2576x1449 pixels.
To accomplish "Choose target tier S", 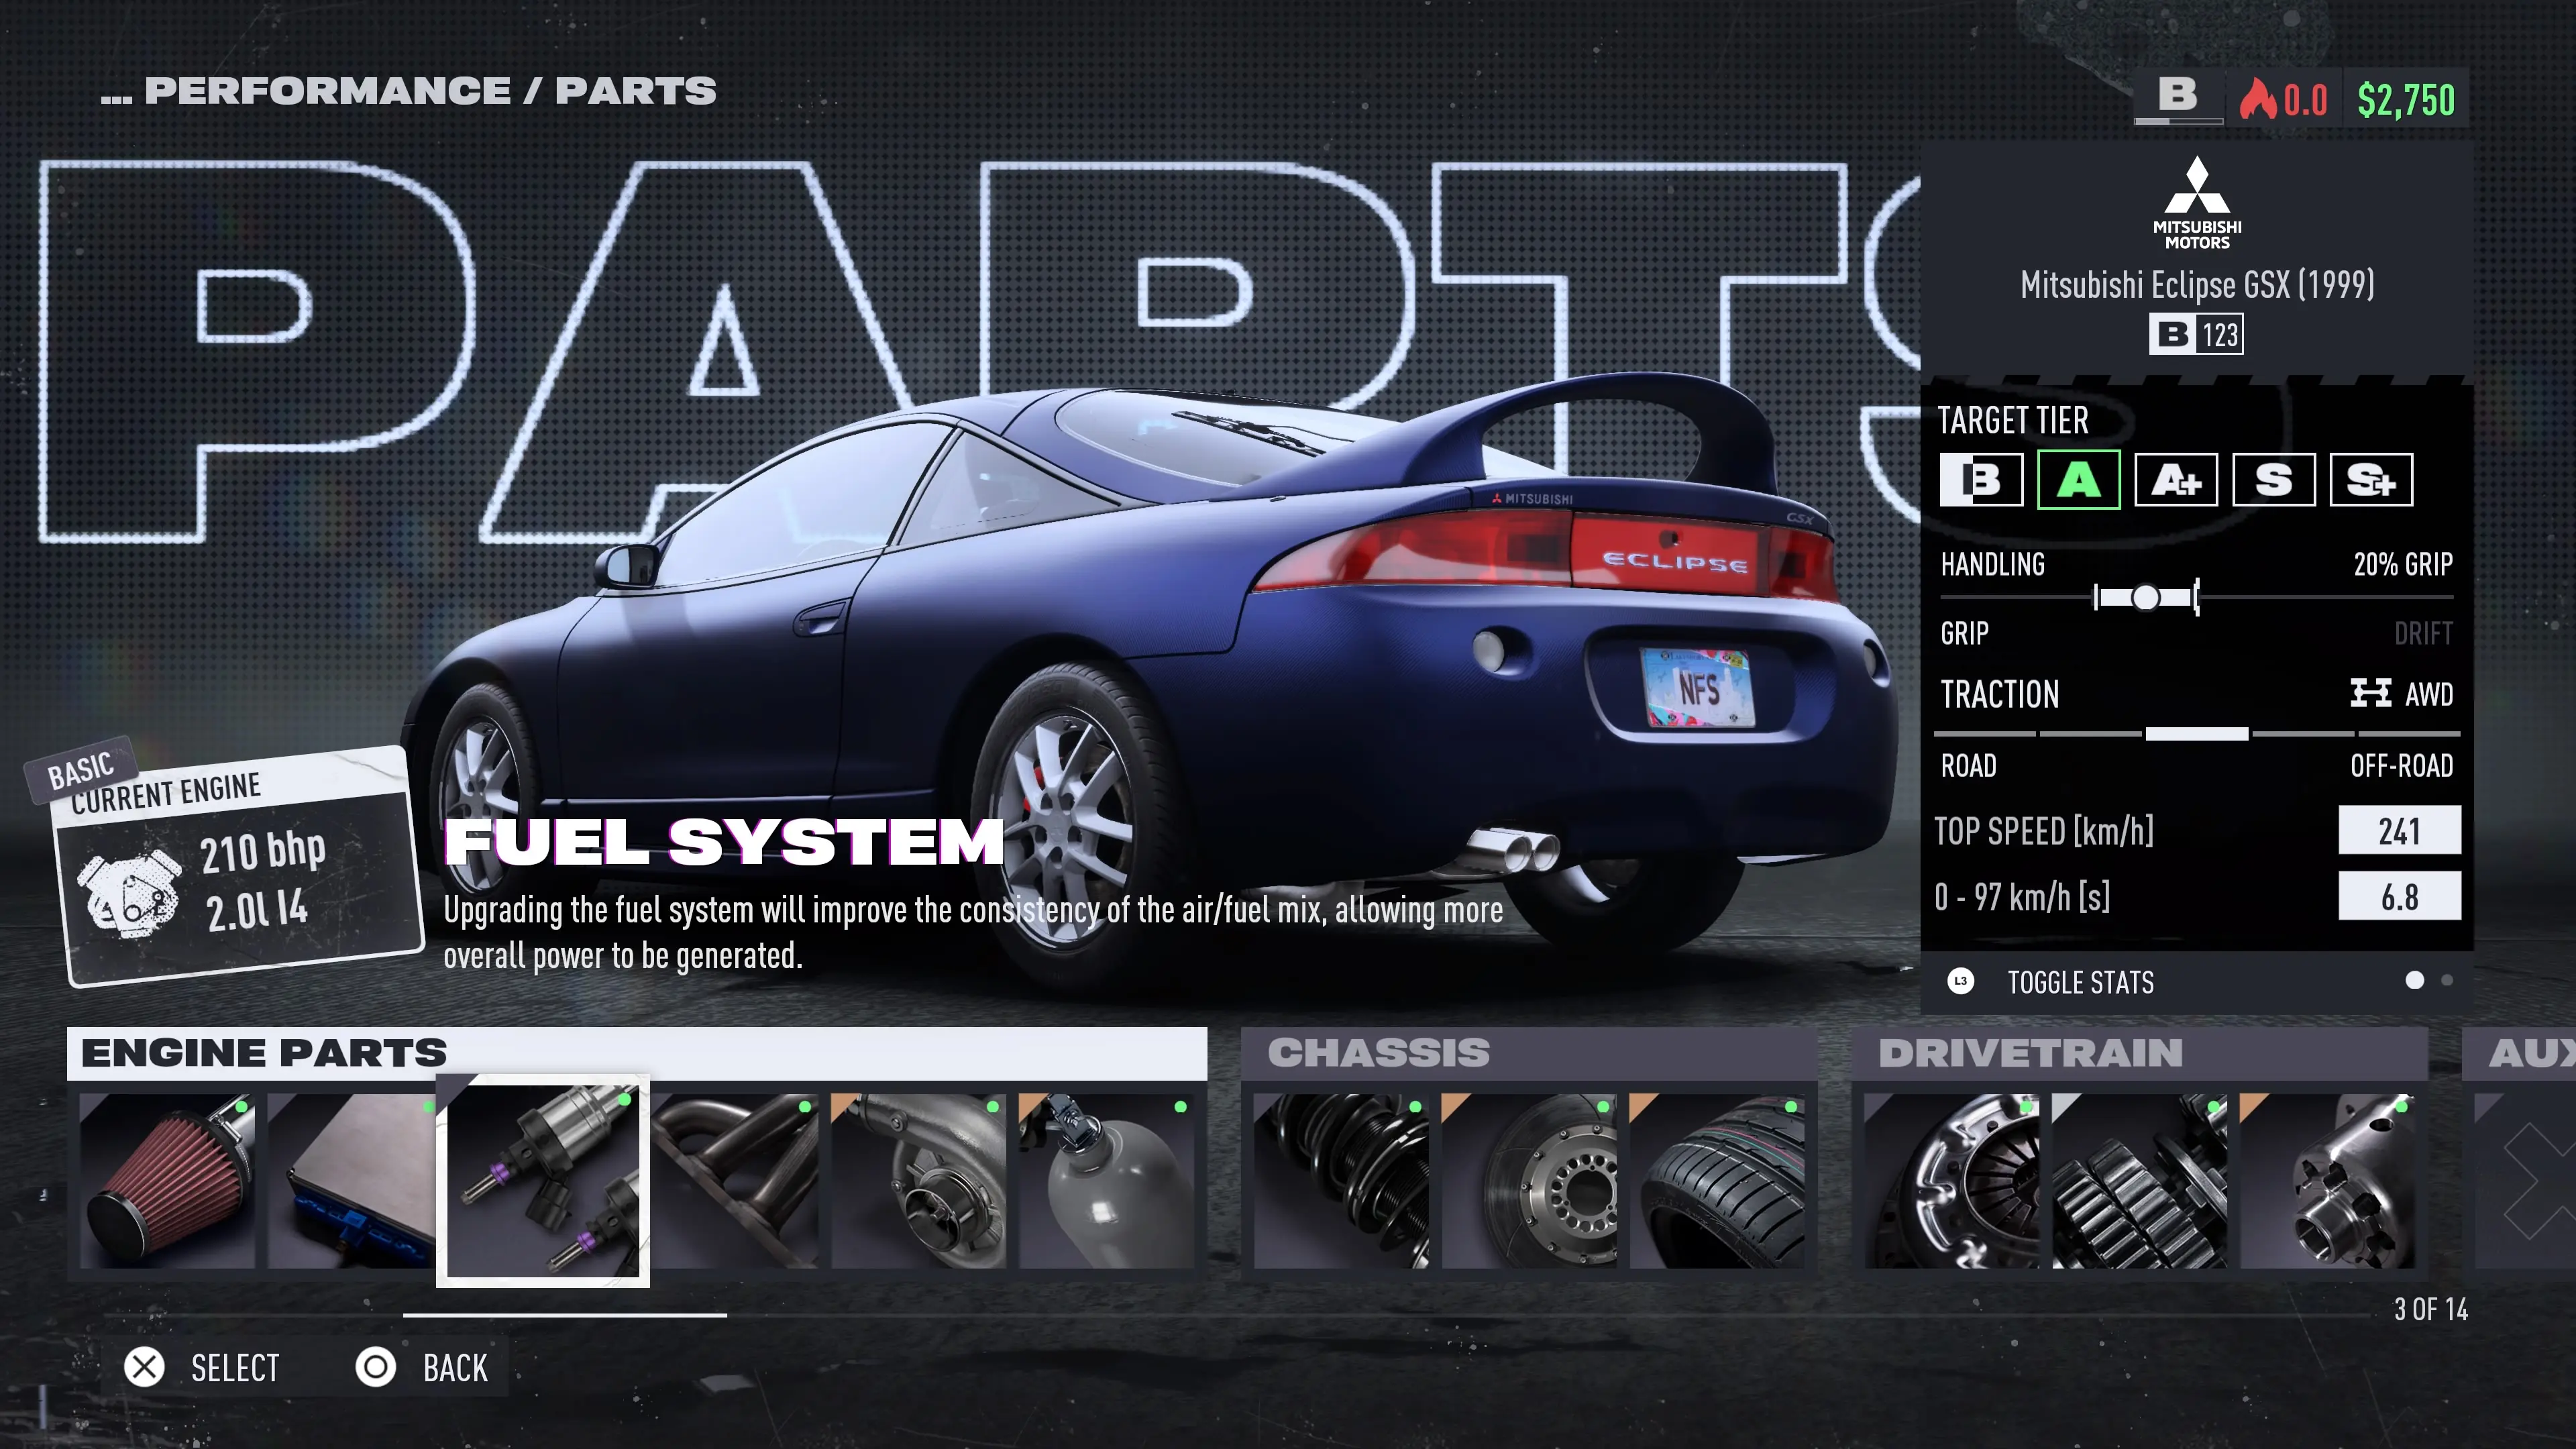I will [2274, 480].
